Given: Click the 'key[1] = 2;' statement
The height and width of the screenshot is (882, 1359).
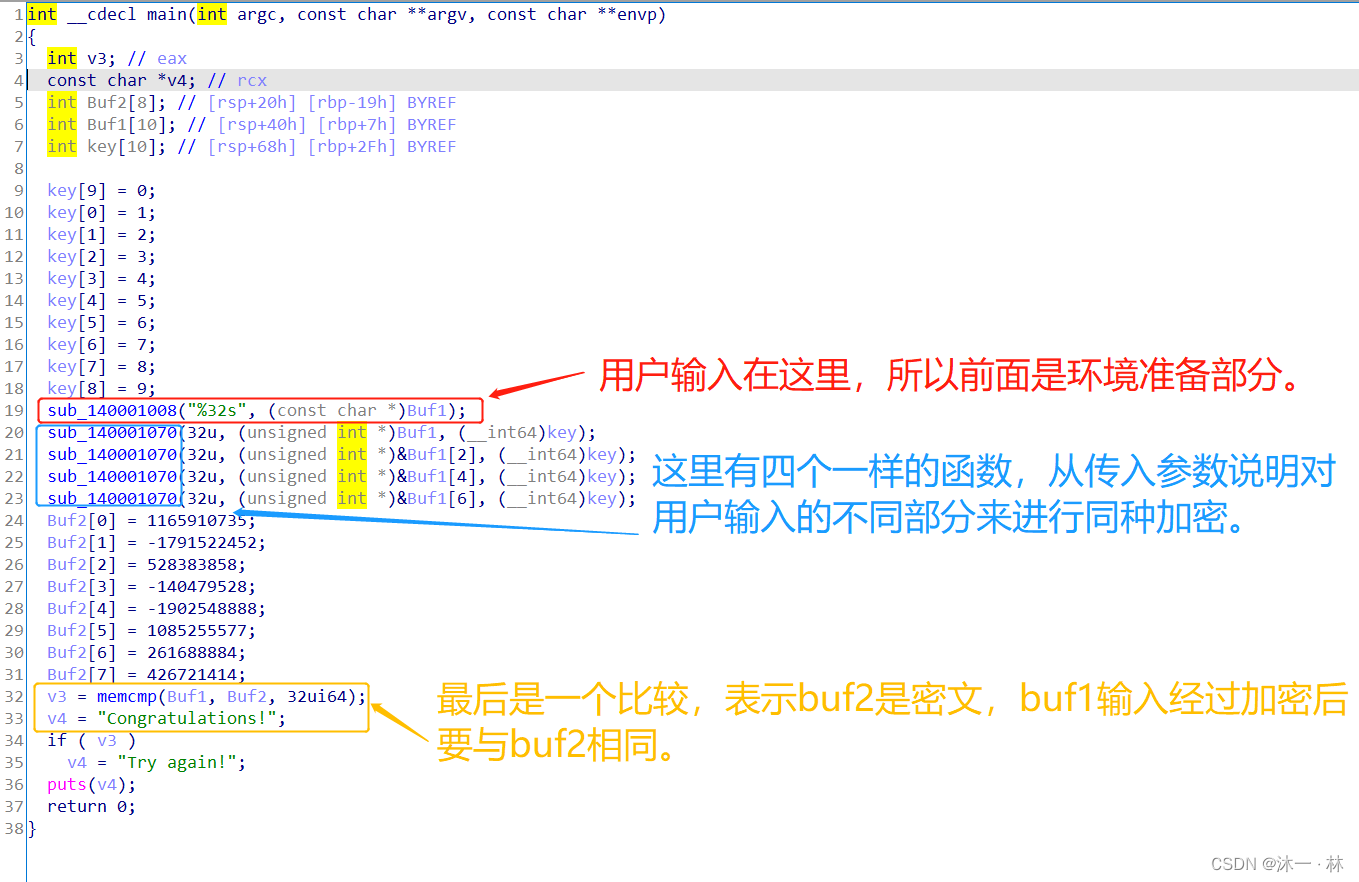Looking at the screenshot, I should [102, 234].
